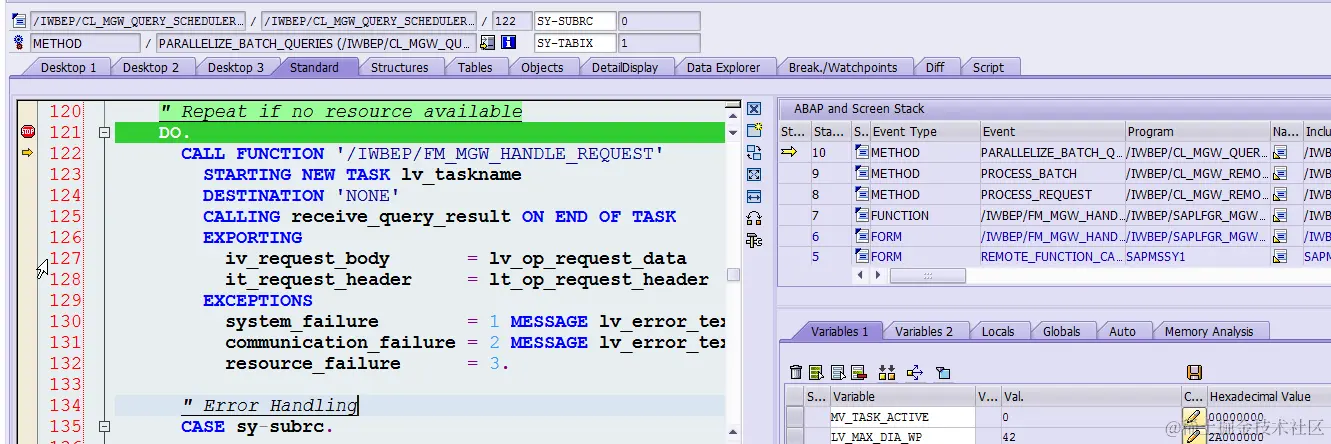
Task: Click the third icon in variables toolbar
Action: click(x=837, y=373)
